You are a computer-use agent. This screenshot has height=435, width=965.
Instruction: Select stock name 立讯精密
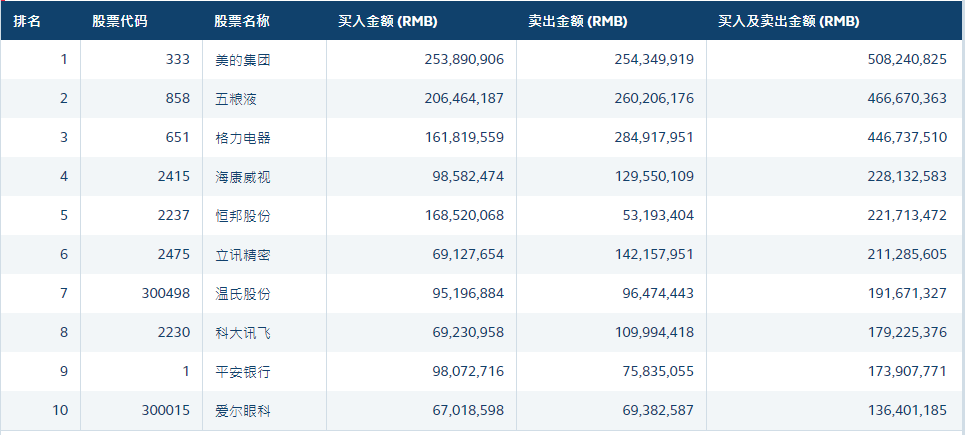click(243, 254)
